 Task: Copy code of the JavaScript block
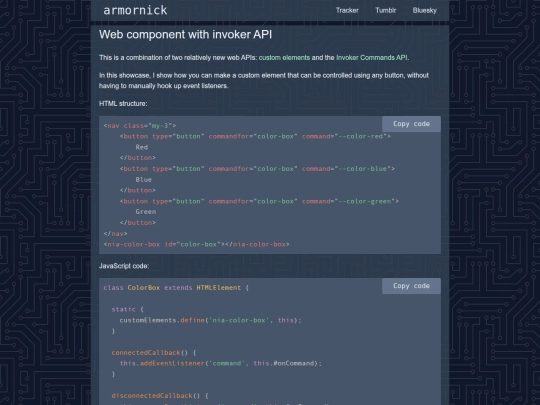(411, 286)
